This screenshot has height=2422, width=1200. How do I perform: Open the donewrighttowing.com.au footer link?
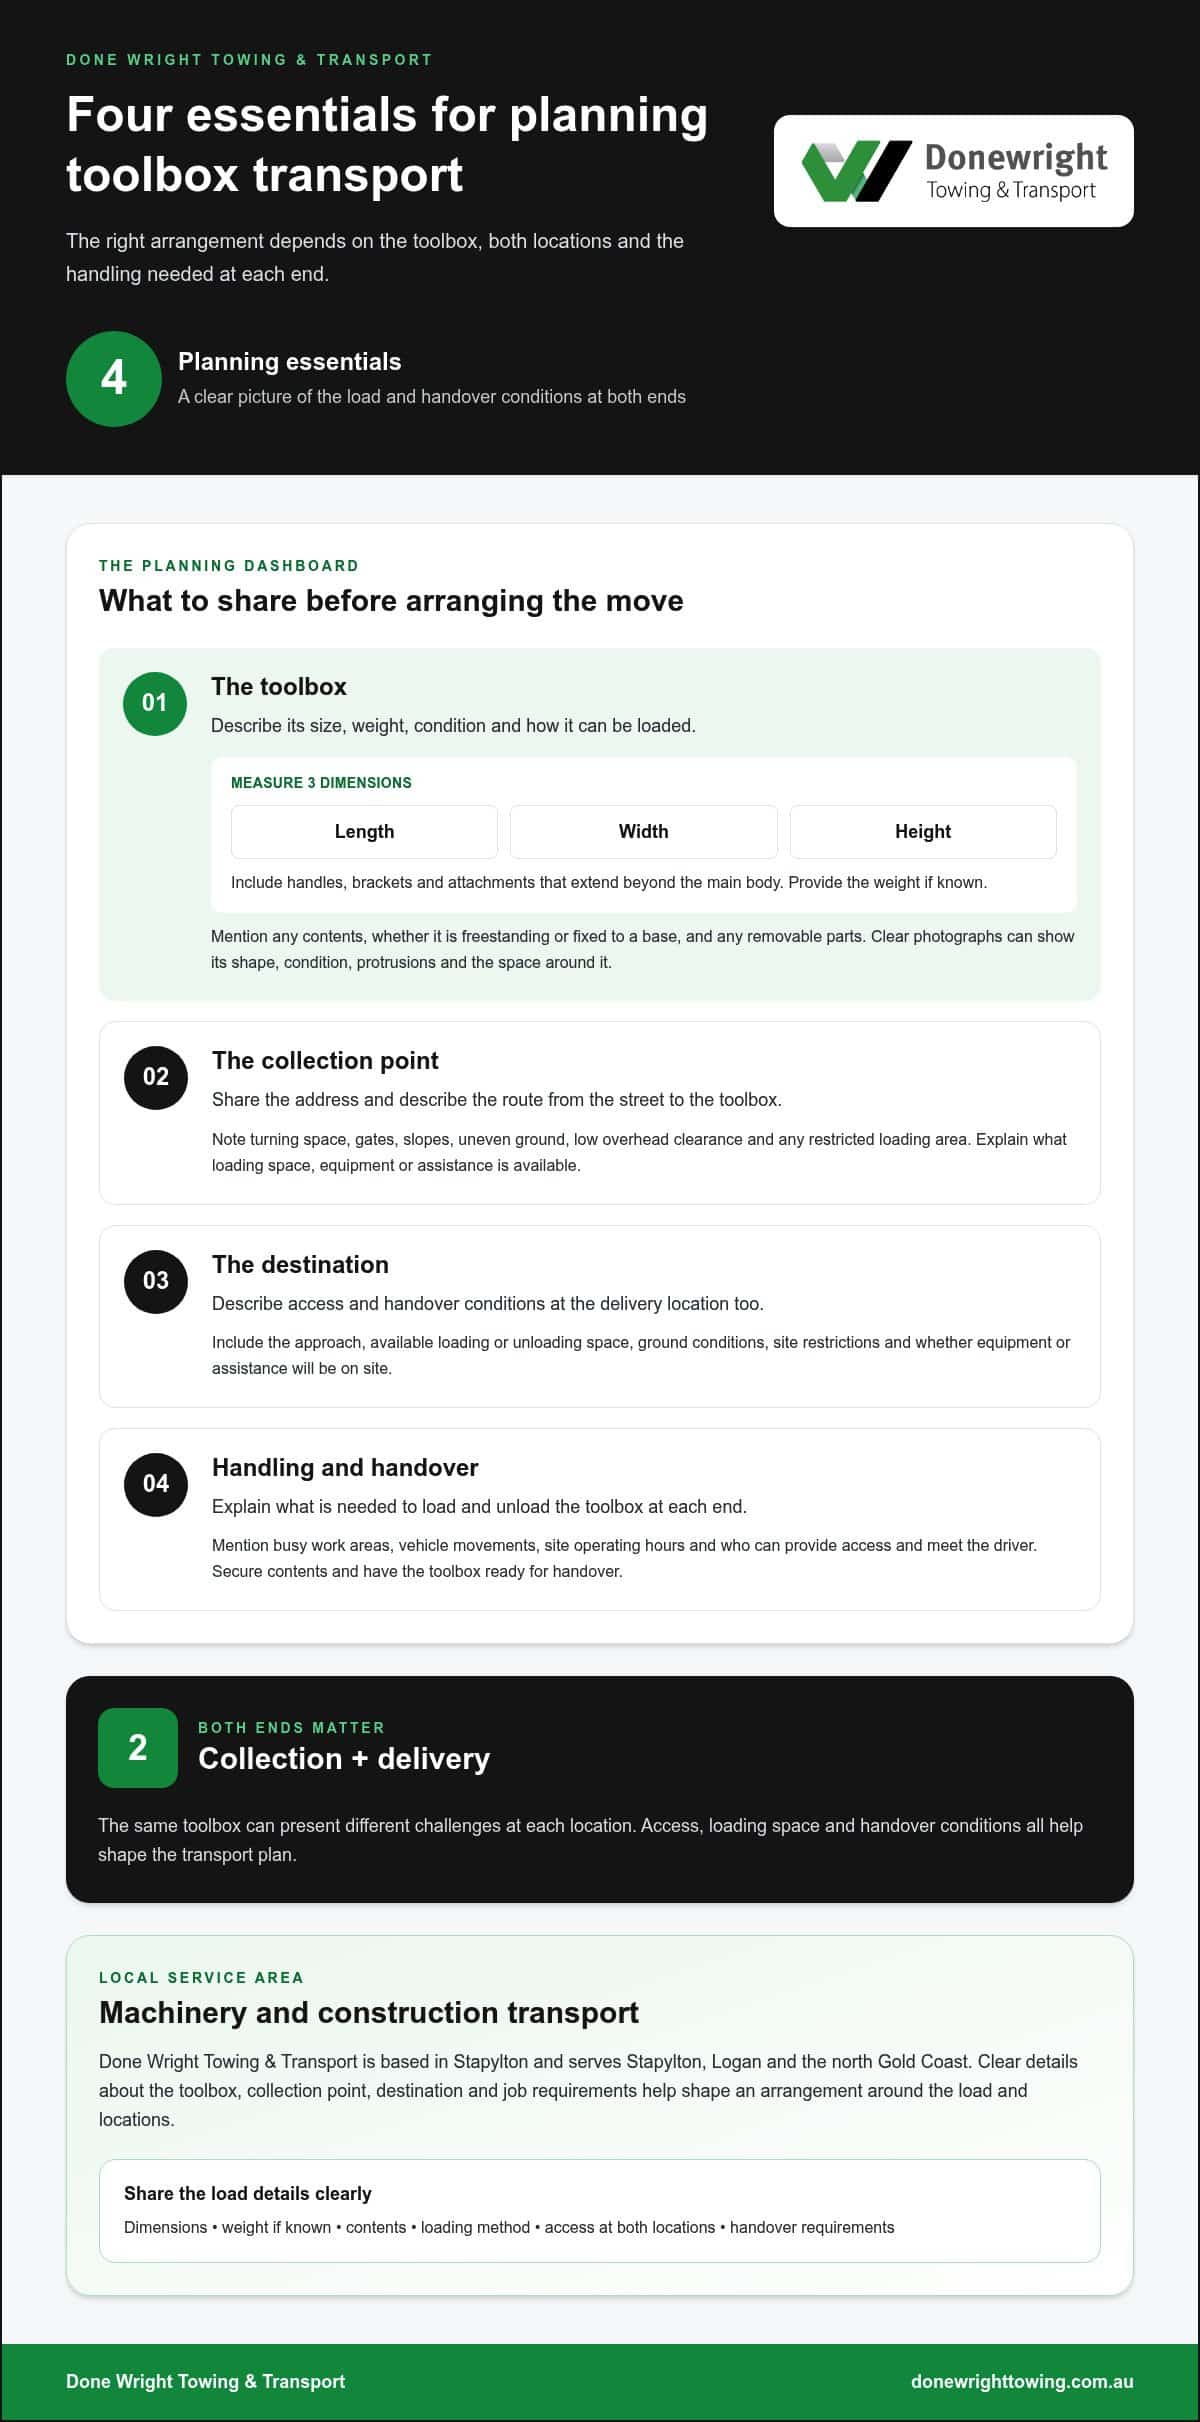pyautogui.click(x=1022, y=2381)
